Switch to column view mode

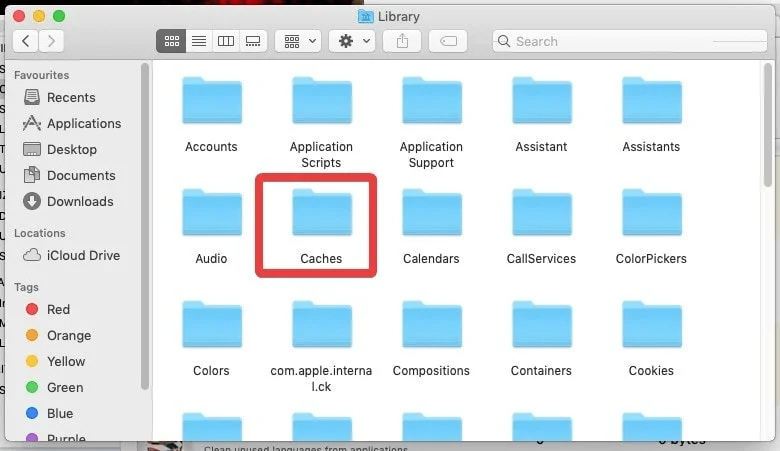click(x=225, y=41)
